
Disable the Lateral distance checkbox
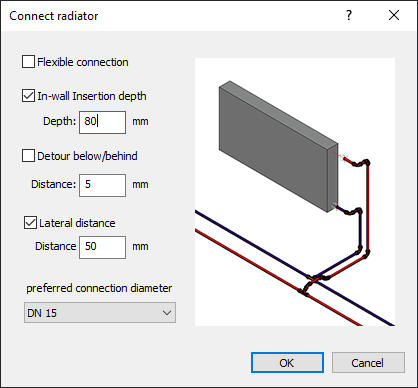(30, 223)
